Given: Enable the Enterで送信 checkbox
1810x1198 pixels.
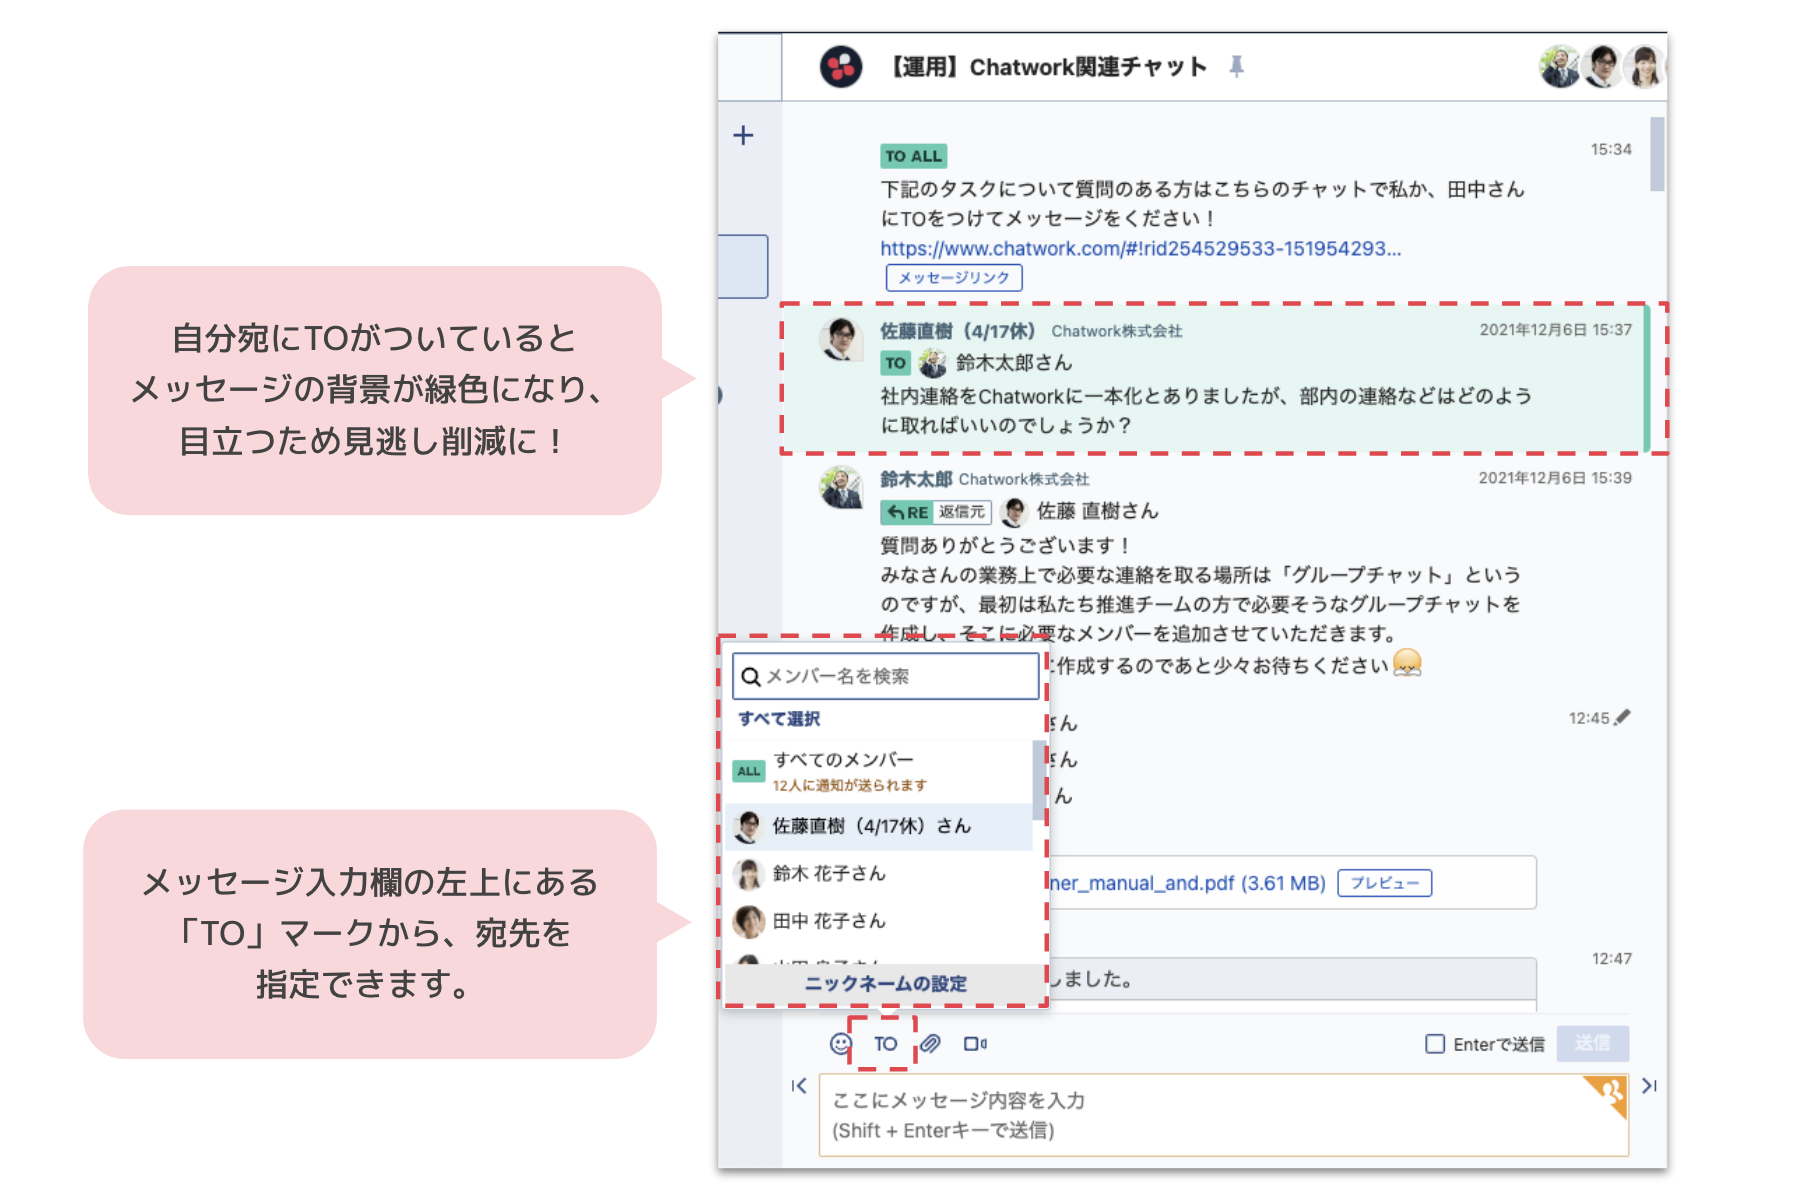Looking at the screenshot, I should pos(1435,1044).
